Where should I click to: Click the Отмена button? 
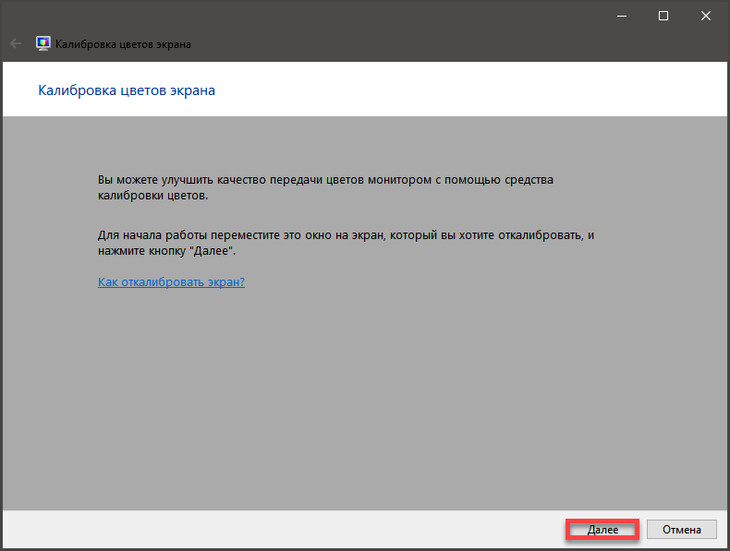pyautogui.click(x=682, y=530)
